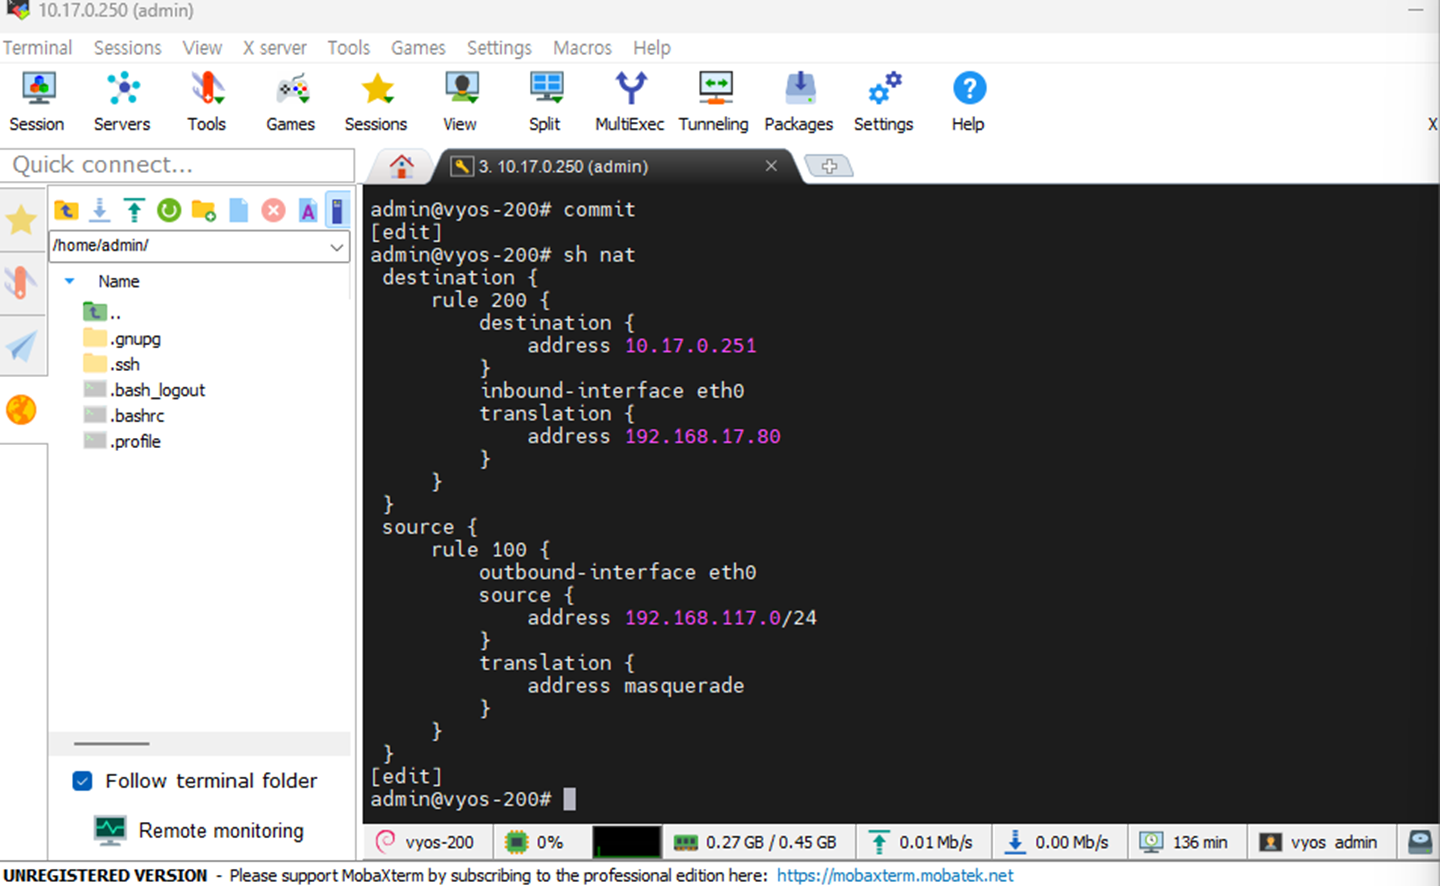Open the Sessions menu
1440x886 pixels.
[127, 48]
